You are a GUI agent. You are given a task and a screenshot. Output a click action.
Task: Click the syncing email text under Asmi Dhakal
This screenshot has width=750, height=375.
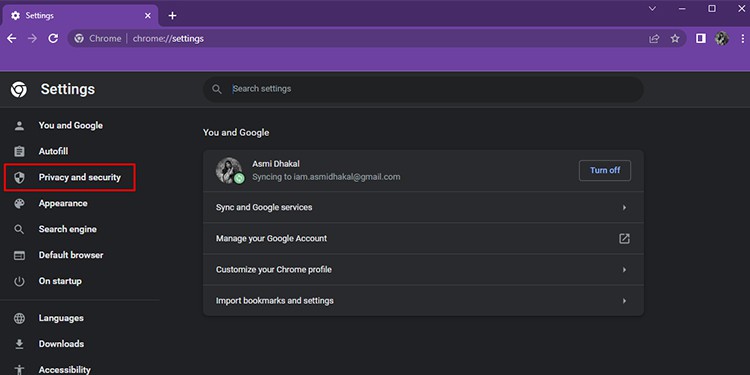(326, 177)
